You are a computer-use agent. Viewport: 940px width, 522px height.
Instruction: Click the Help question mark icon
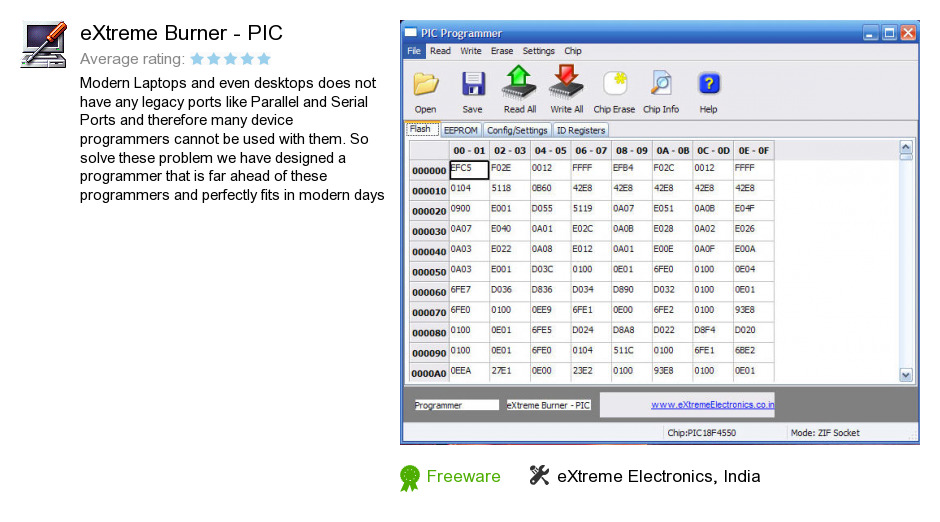[709, 84]
